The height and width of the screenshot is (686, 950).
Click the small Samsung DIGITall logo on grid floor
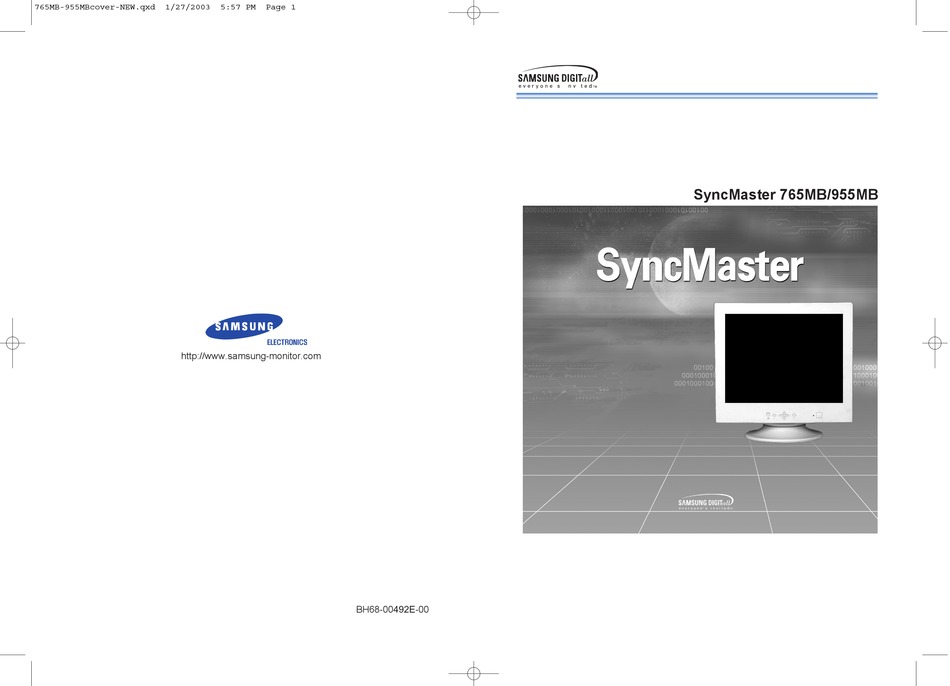(x=706, y=502)
